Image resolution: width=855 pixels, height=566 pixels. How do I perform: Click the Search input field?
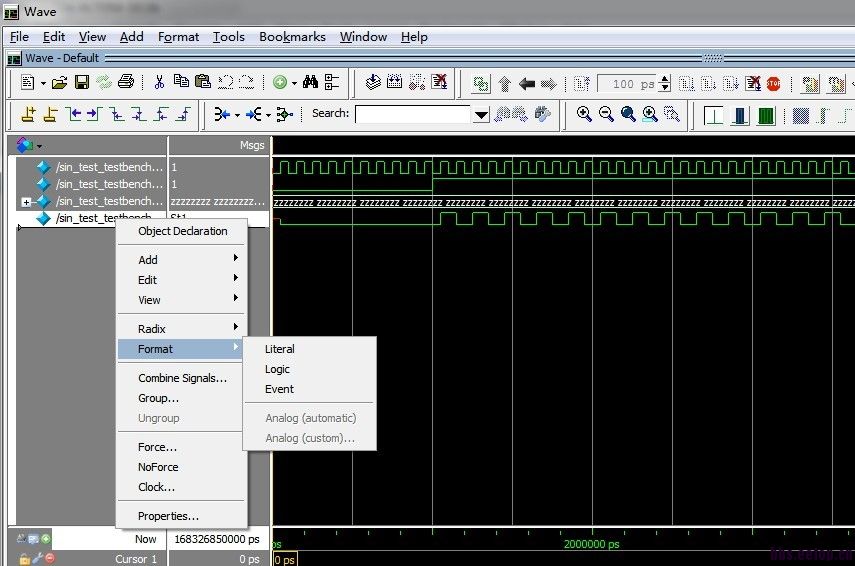coord(413,115)
